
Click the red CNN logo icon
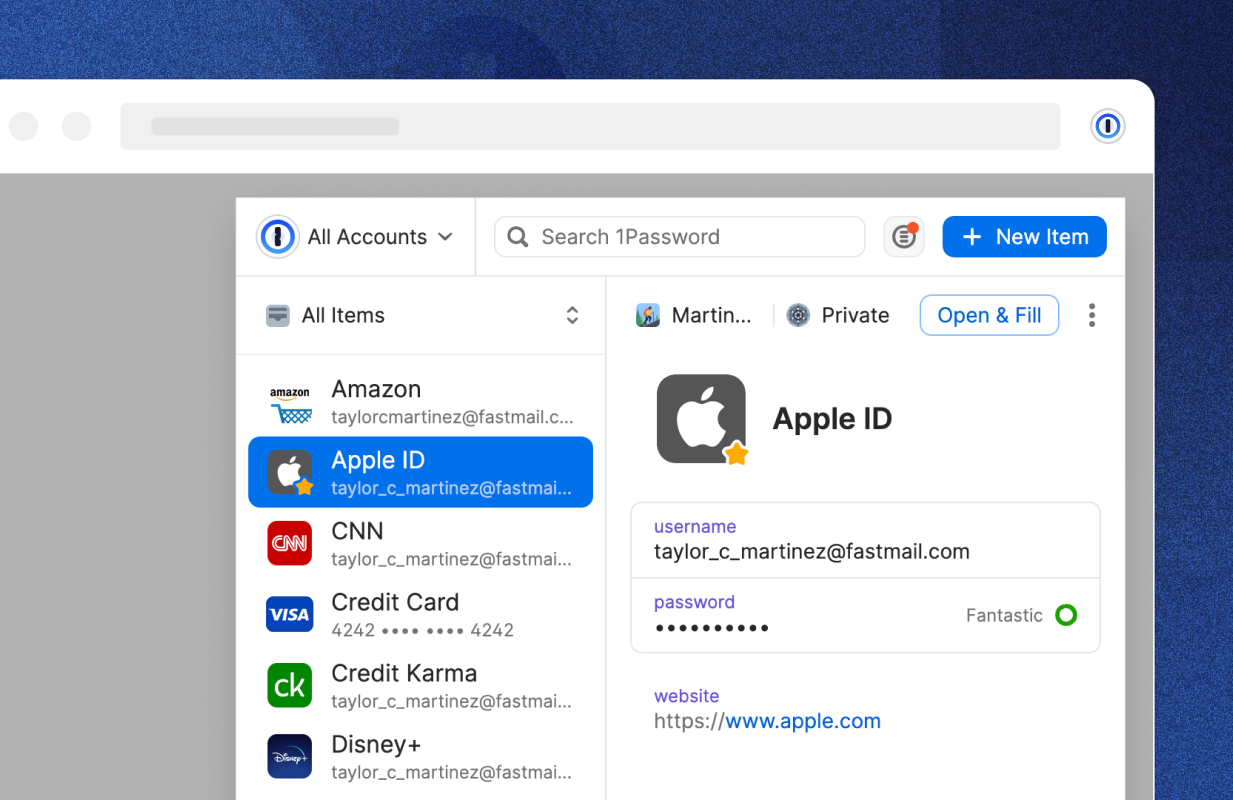point(290,543)
